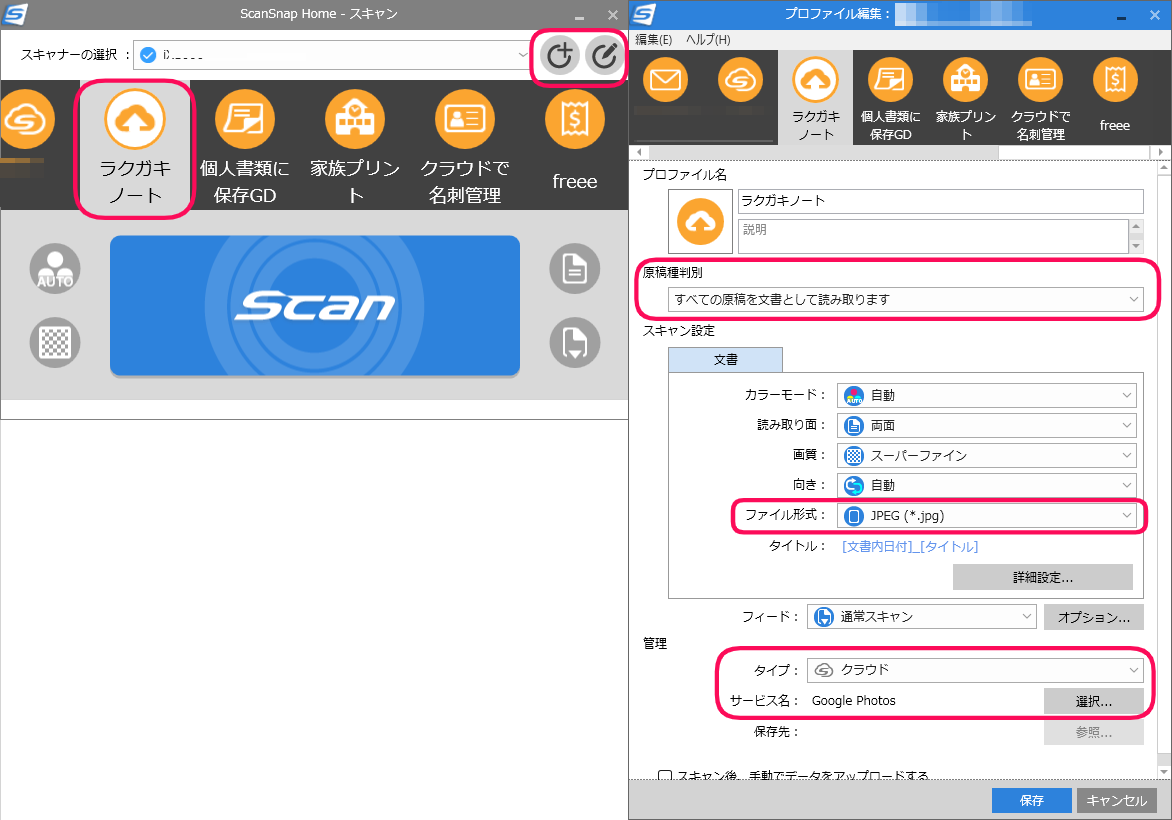Click the description field's scroll down arrow
The height and width of the screenshot is (820, 1172).
1136,246
